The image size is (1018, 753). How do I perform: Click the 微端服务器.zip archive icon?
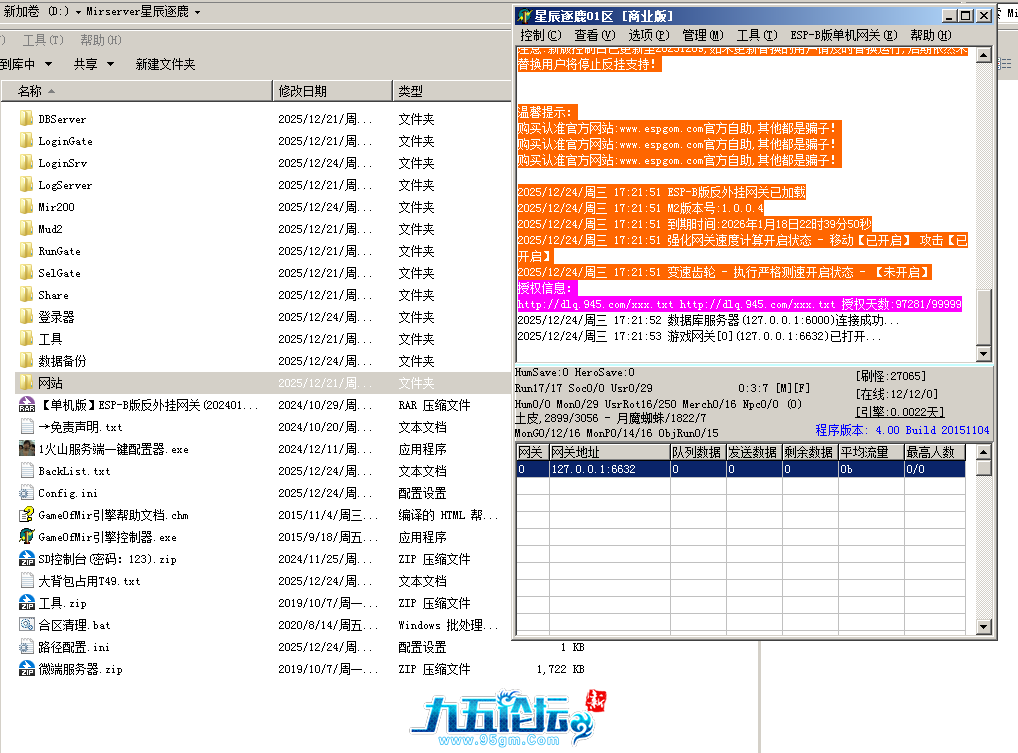pyautogui.click(x=27, y=669)
